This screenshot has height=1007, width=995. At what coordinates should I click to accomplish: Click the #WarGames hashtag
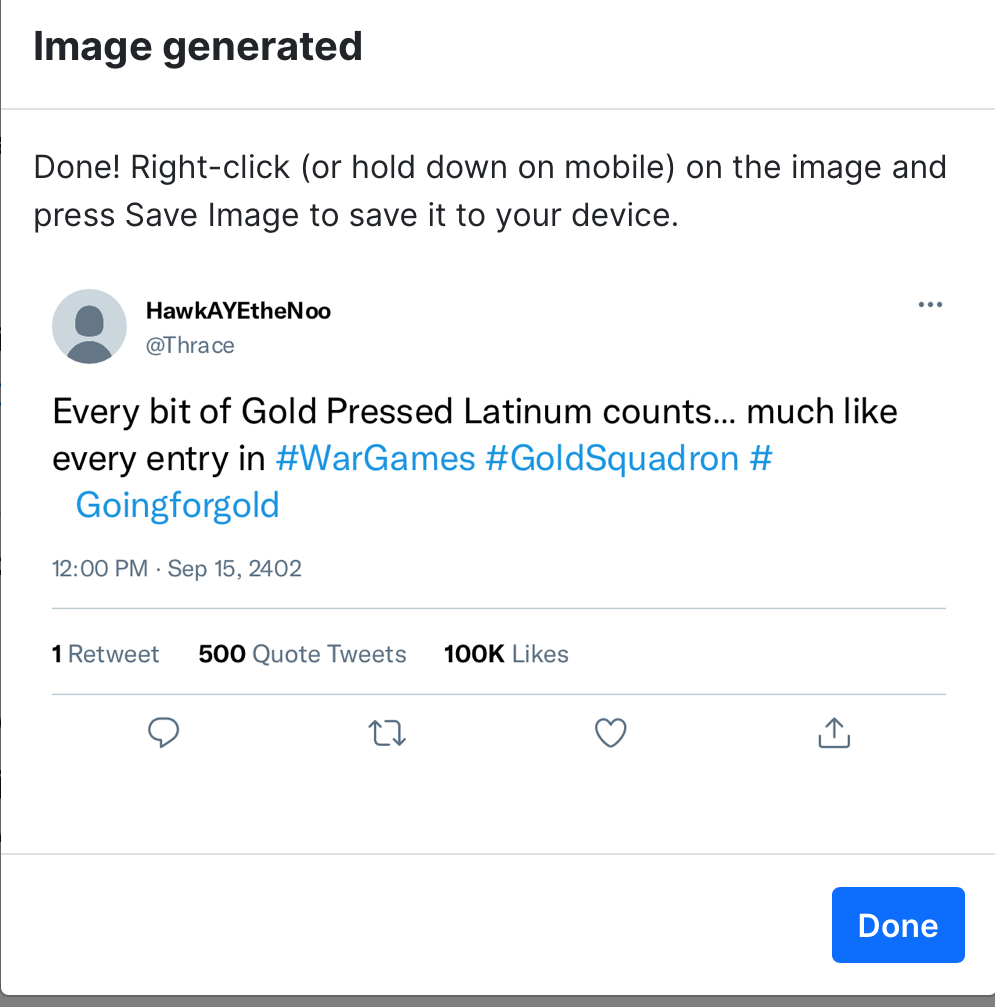(x=375, y=459)
